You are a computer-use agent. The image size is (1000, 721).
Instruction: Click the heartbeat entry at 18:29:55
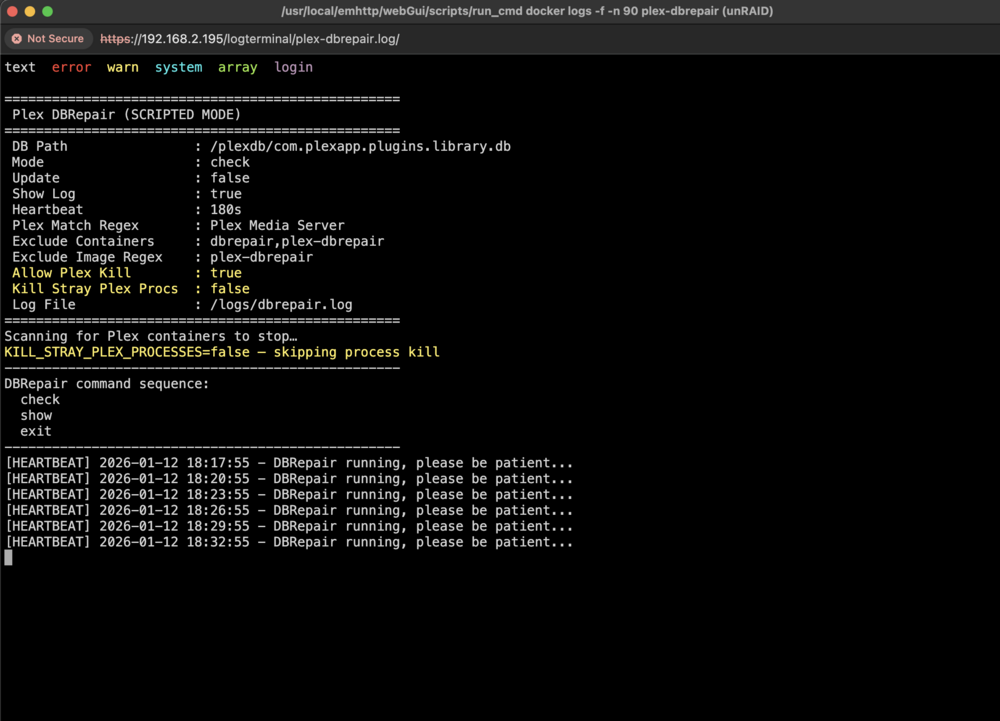point(289,527)
